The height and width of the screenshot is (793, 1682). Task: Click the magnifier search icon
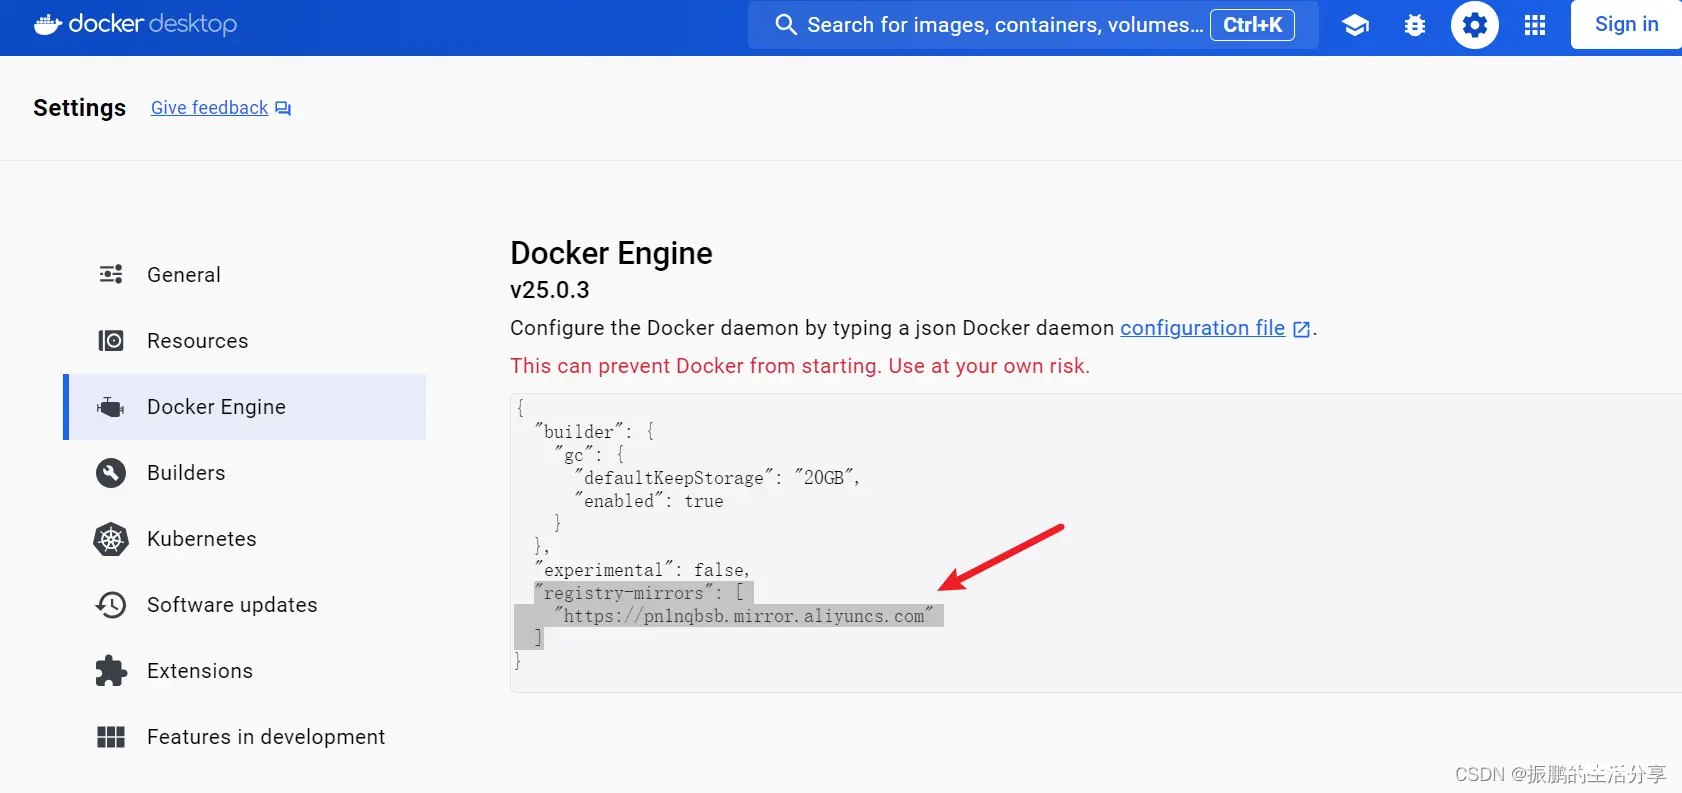[x=786, y=25]
